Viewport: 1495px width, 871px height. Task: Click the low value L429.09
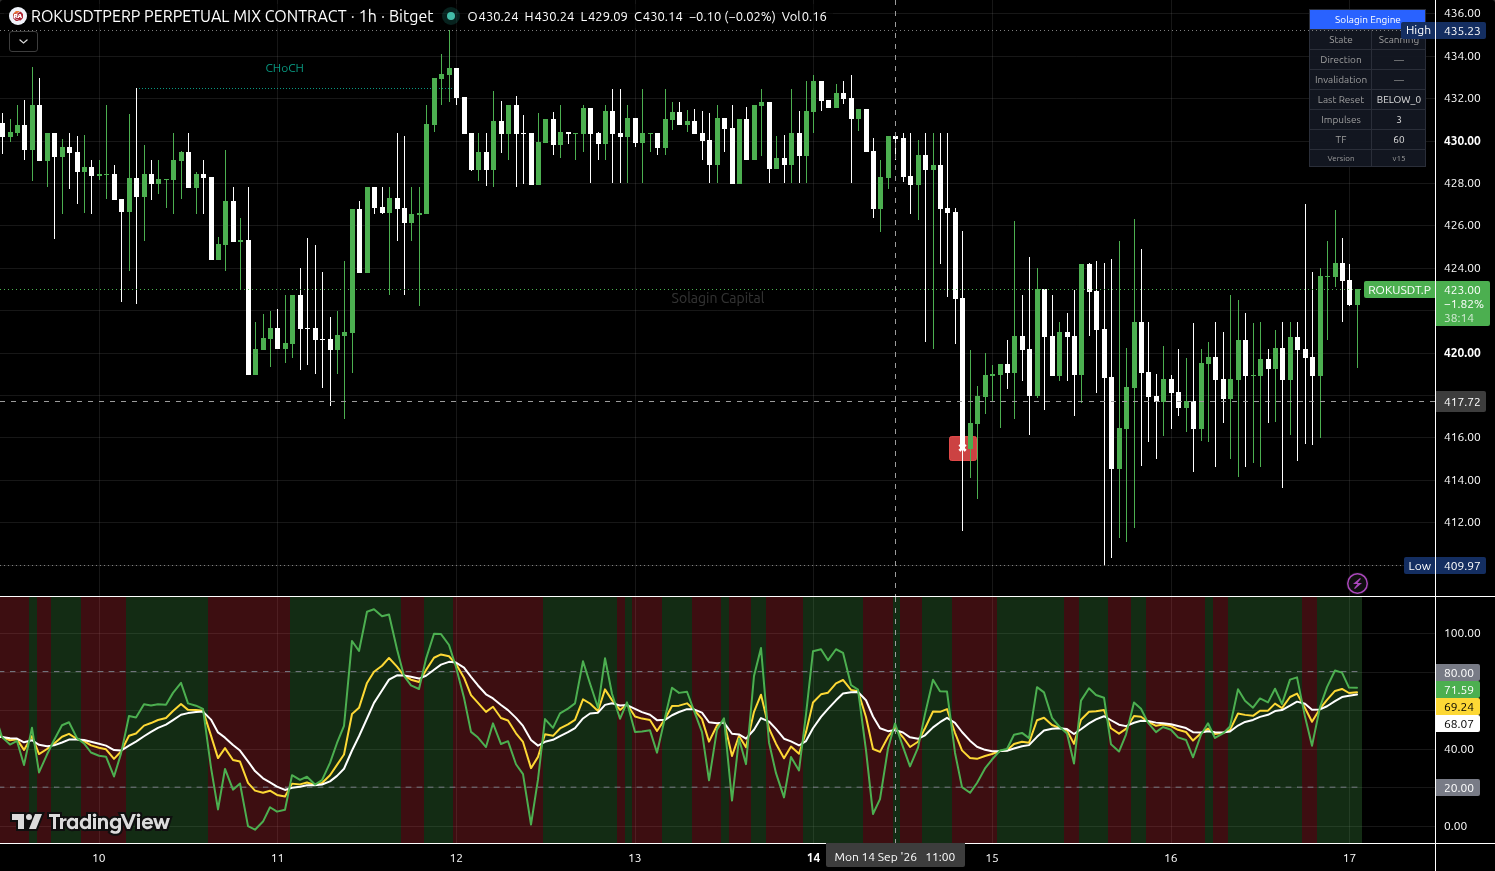tap(605, 16)
